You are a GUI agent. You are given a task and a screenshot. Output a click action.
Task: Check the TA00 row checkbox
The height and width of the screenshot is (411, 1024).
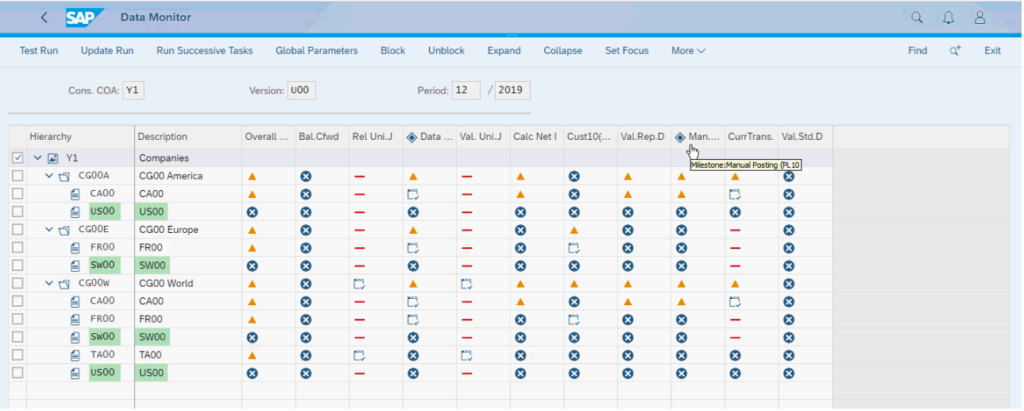point(18,355)
